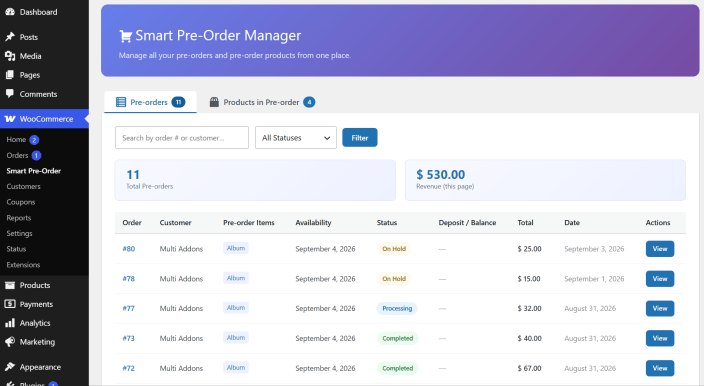Click the Deposit / Balance column header
Viewport: 704px width, 386px height.
(x=467, y=223)
